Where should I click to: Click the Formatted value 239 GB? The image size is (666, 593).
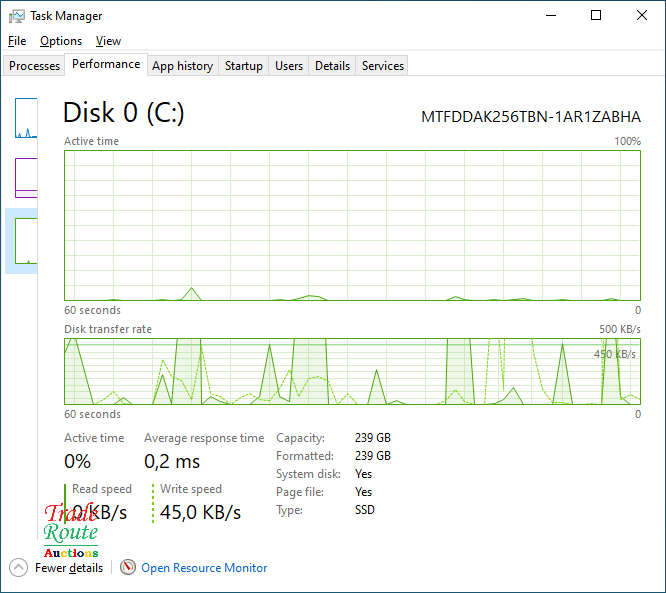pyautogui.click(x=373, y=456)
